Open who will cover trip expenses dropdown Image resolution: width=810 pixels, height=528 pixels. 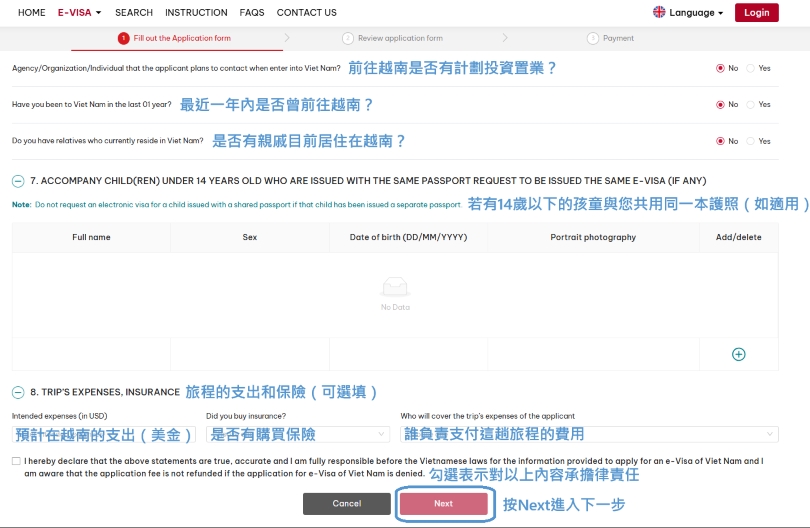(589, 434)
